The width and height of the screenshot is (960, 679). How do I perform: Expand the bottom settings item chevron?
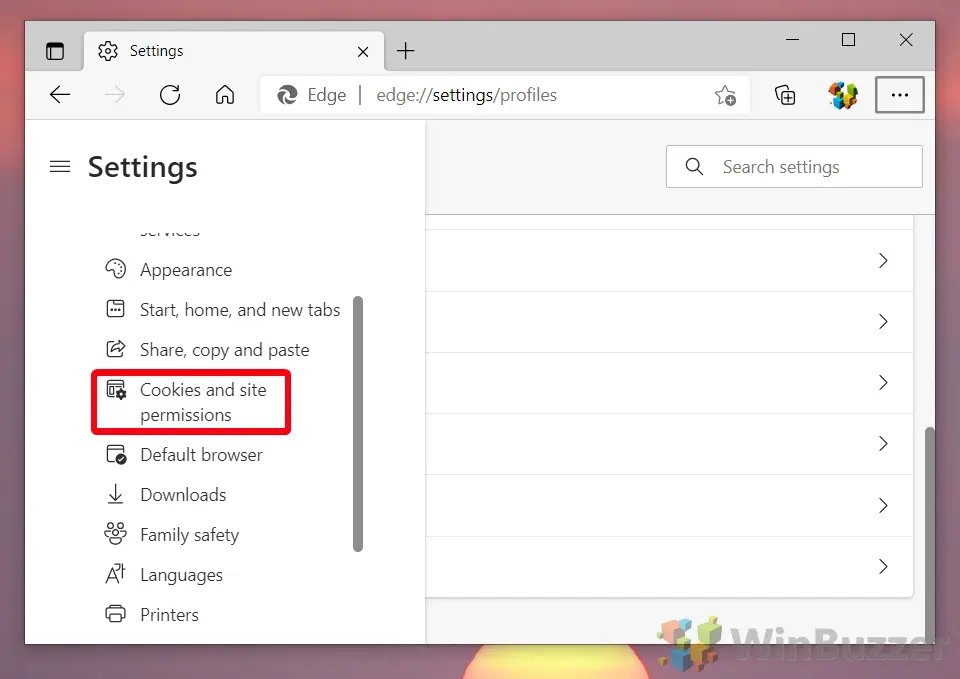coord(882,567)
